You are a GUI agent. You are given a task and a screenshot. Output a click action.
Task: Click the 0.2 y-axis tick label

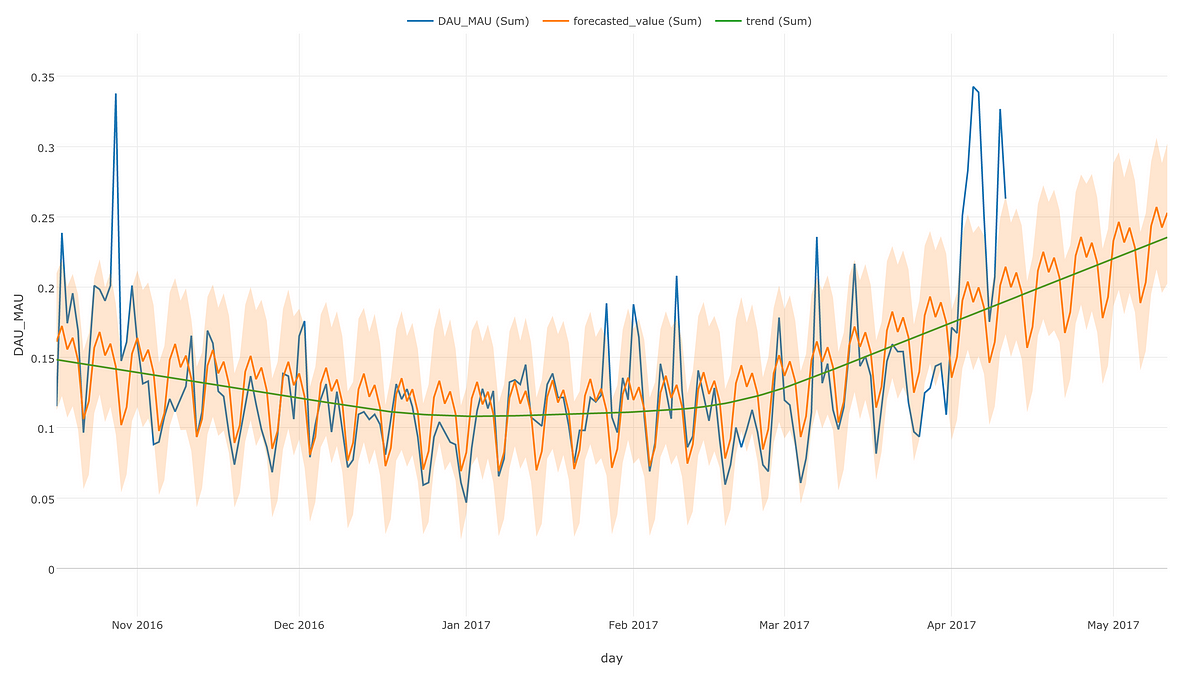44,288
